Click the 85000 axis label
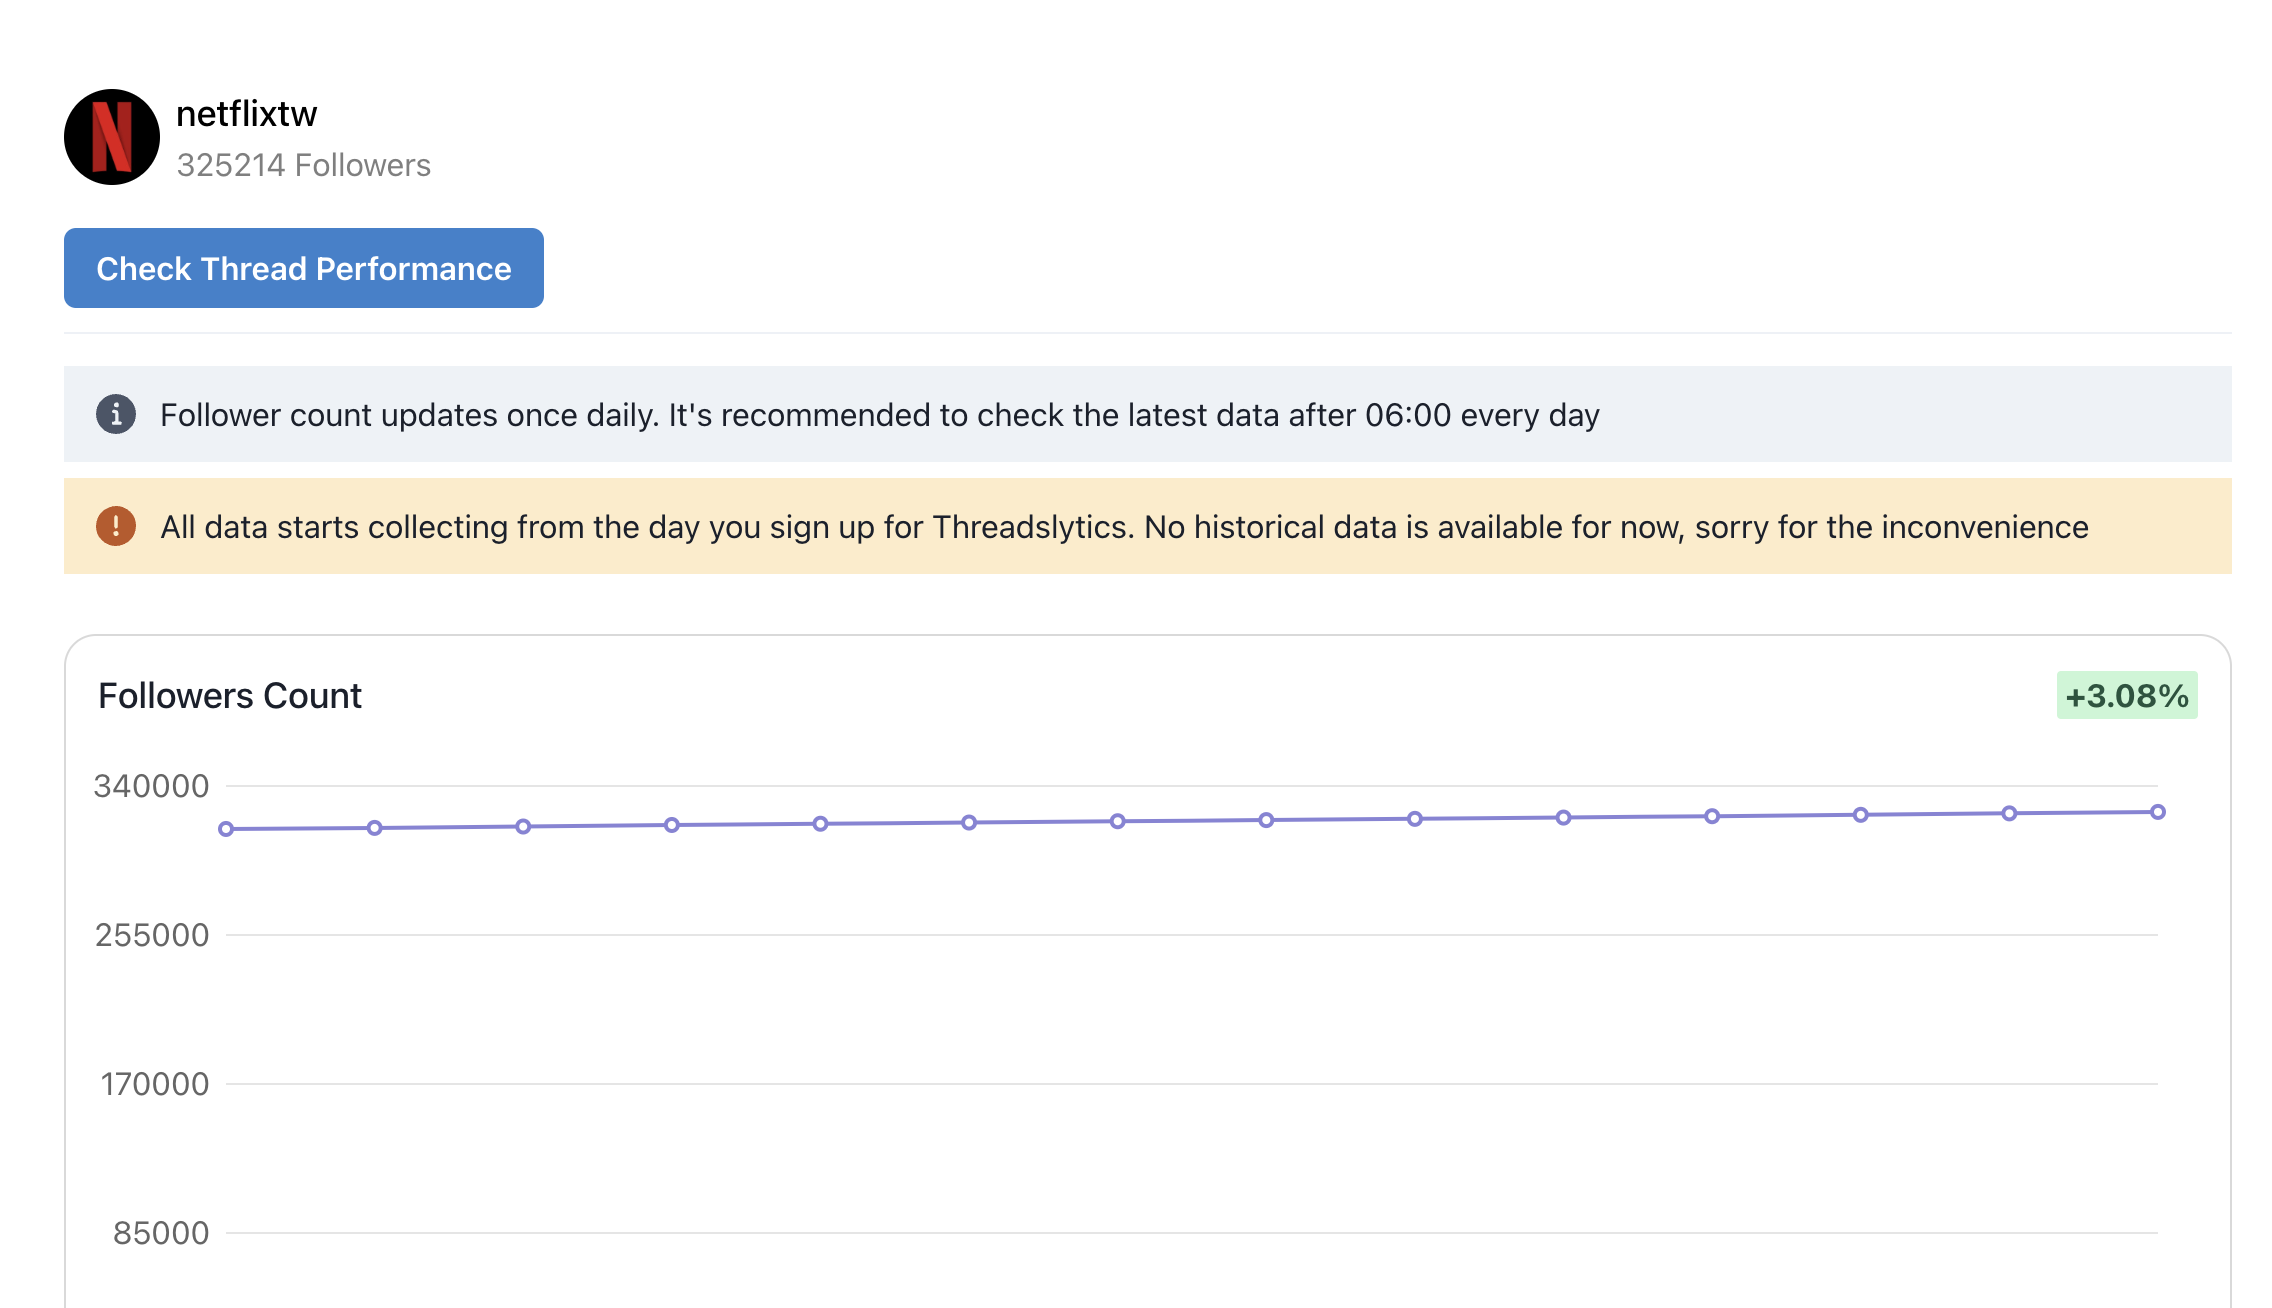2272x1308 pixels. click(x=161, y=1233)
